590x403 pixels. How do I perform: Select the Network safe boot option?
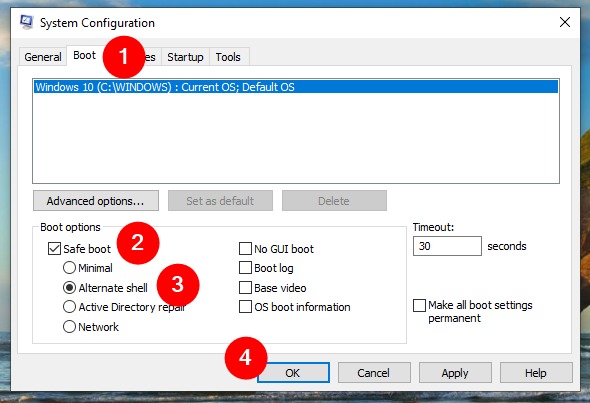69,327
